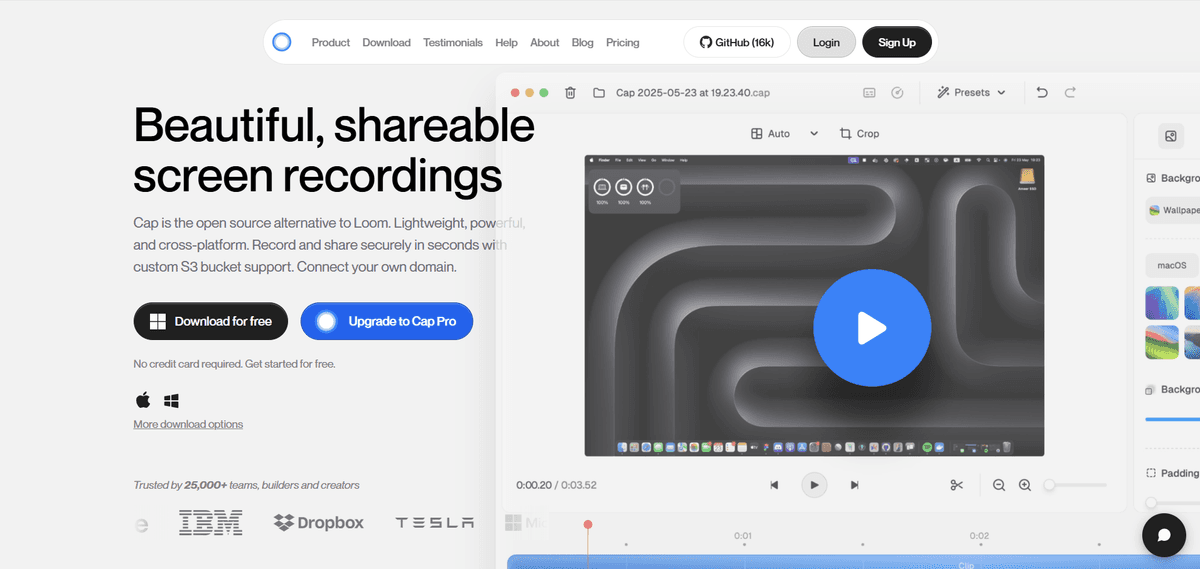Screen dimensions: 1200x569
Task: Open the chat support bubble
Action: 1163,535
